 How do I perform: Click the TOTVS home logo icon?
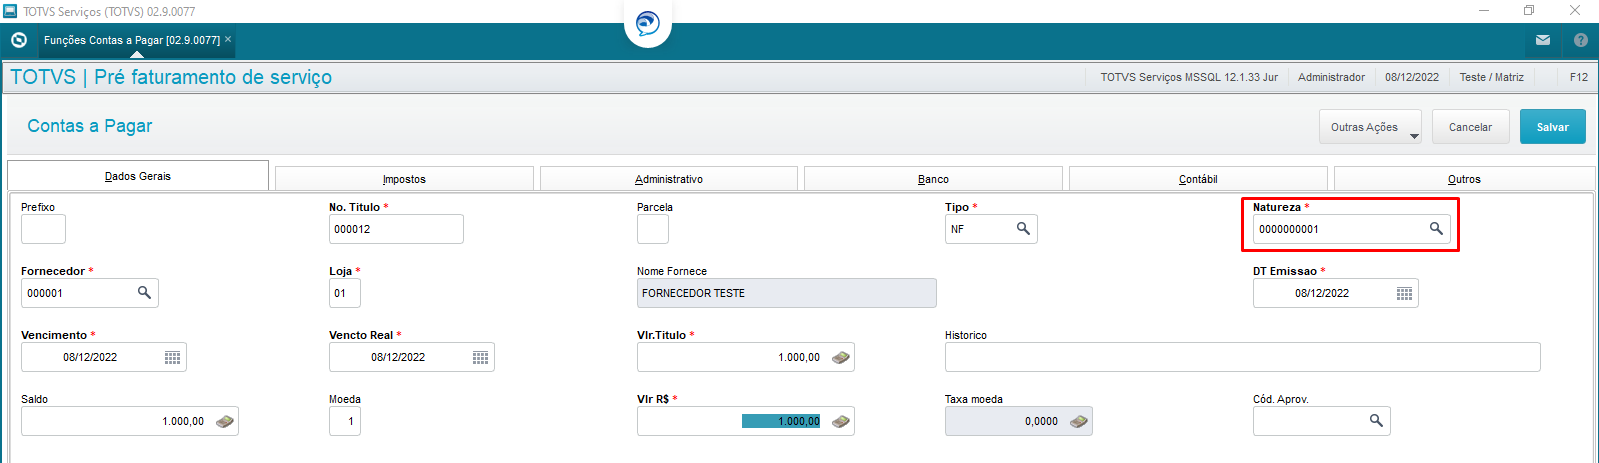coord(18,40)
